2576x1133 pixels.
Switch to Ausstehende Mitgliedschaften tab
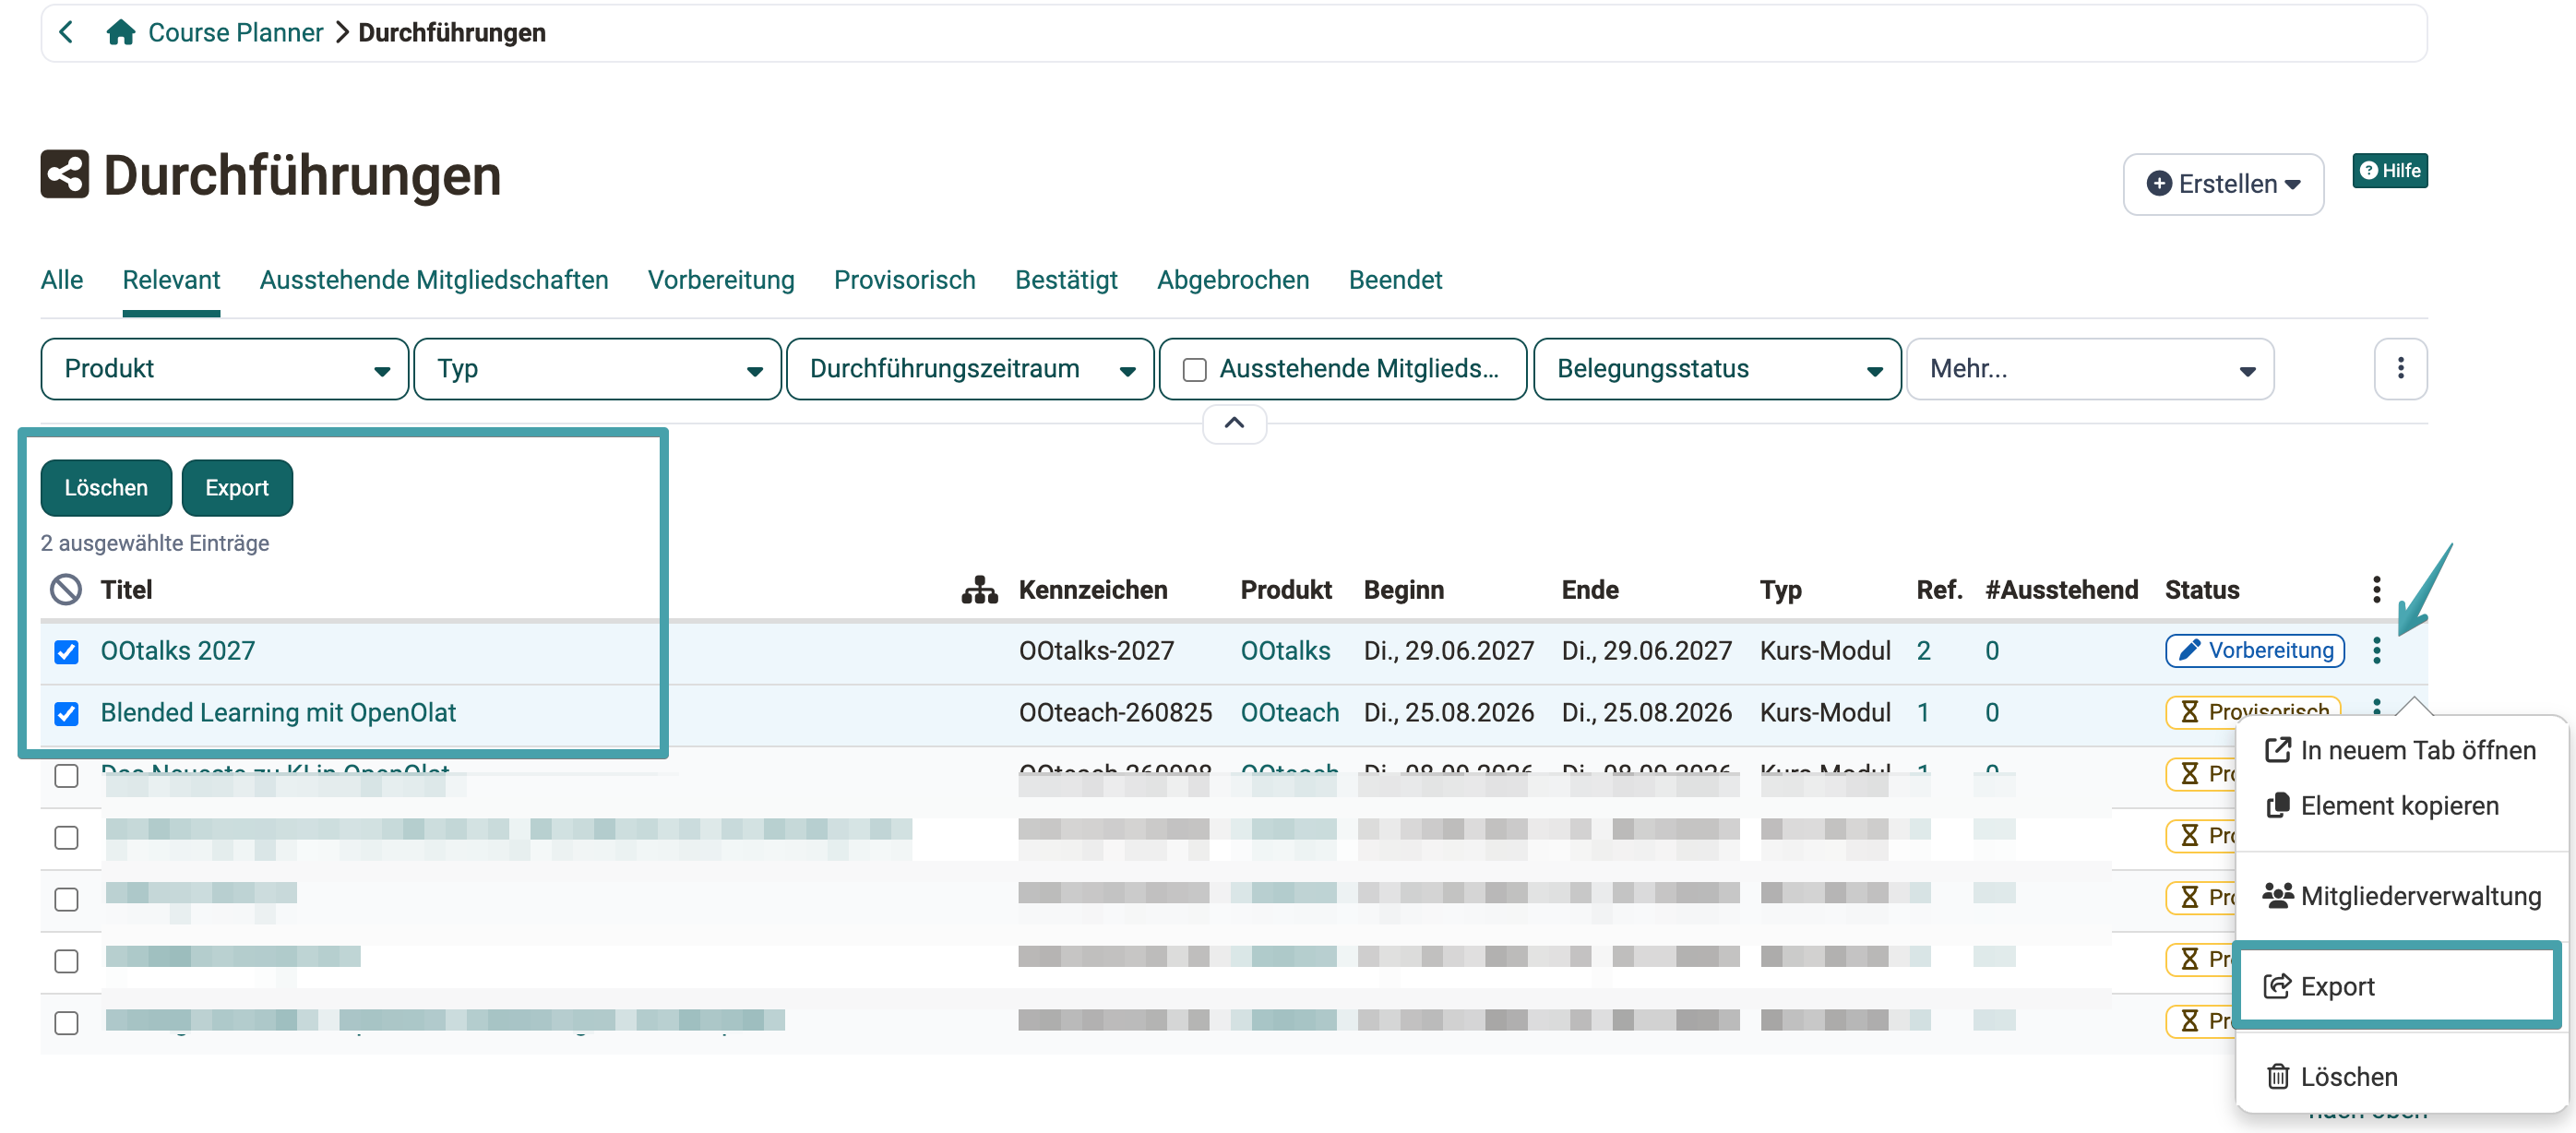pos(434,280)
